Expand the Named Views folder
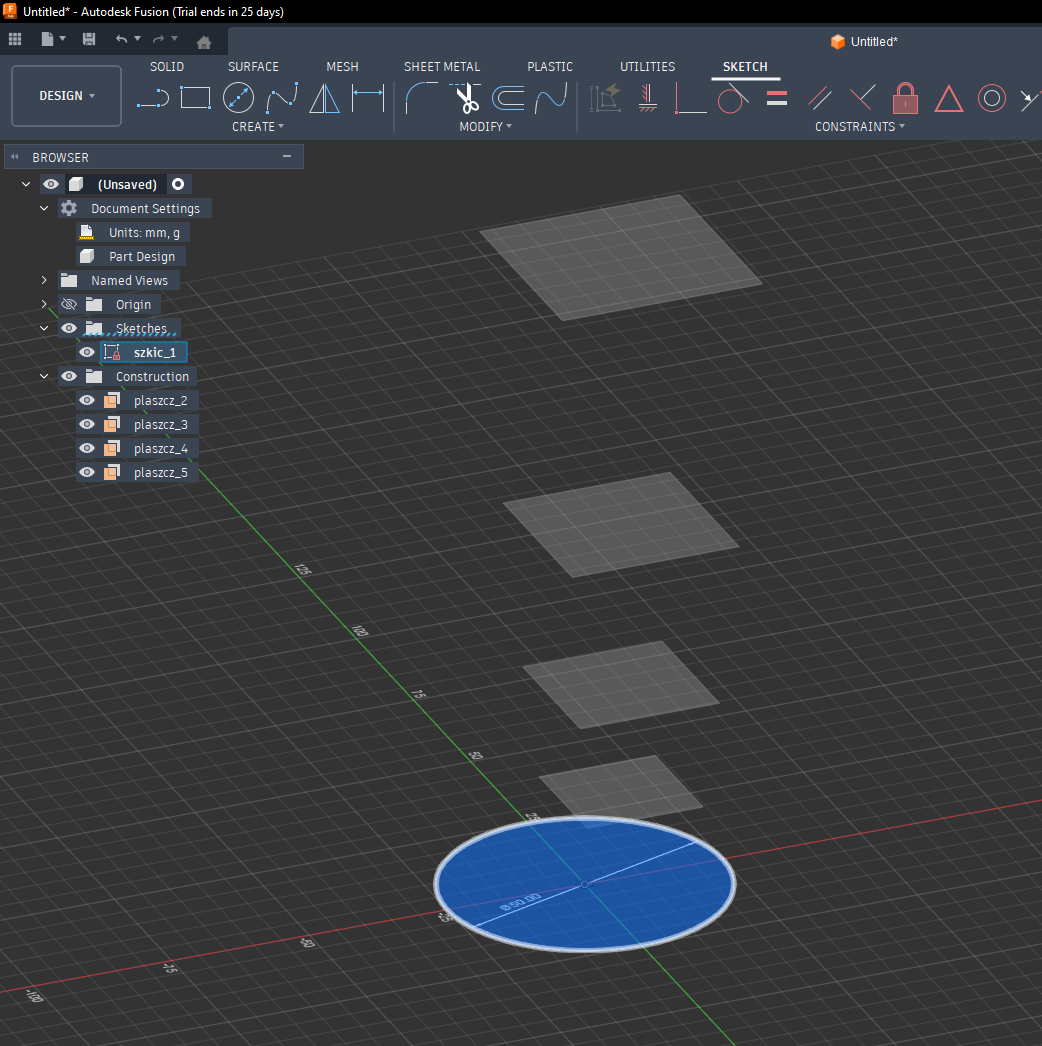The image size is (1042, 1046). point(44,280)
